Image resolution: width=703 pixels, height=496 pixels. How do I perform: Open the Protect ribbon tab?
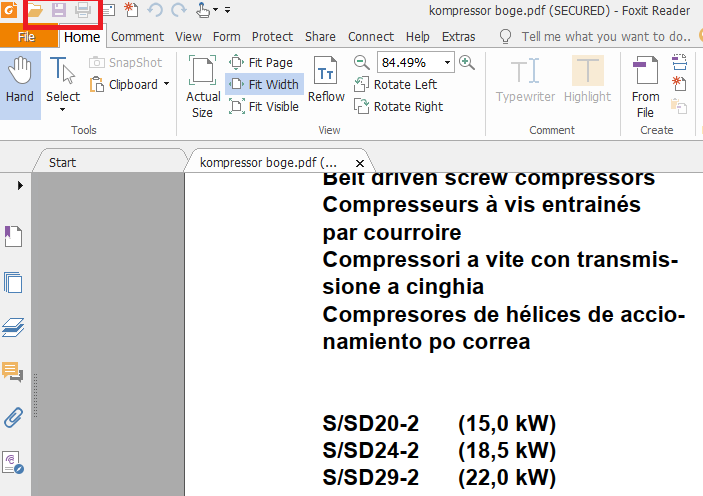coord(272,37)
